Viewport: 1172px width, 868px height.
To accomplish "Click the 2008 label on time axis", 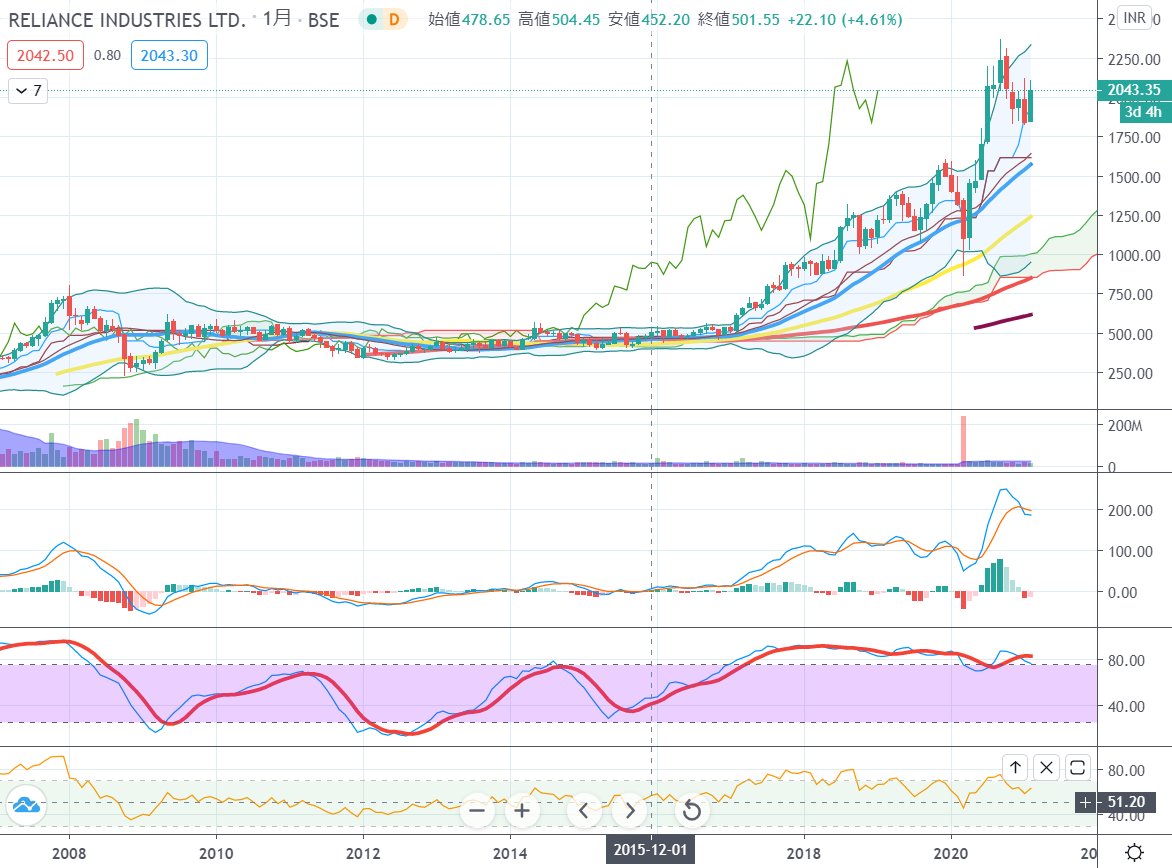I will 69,853.
